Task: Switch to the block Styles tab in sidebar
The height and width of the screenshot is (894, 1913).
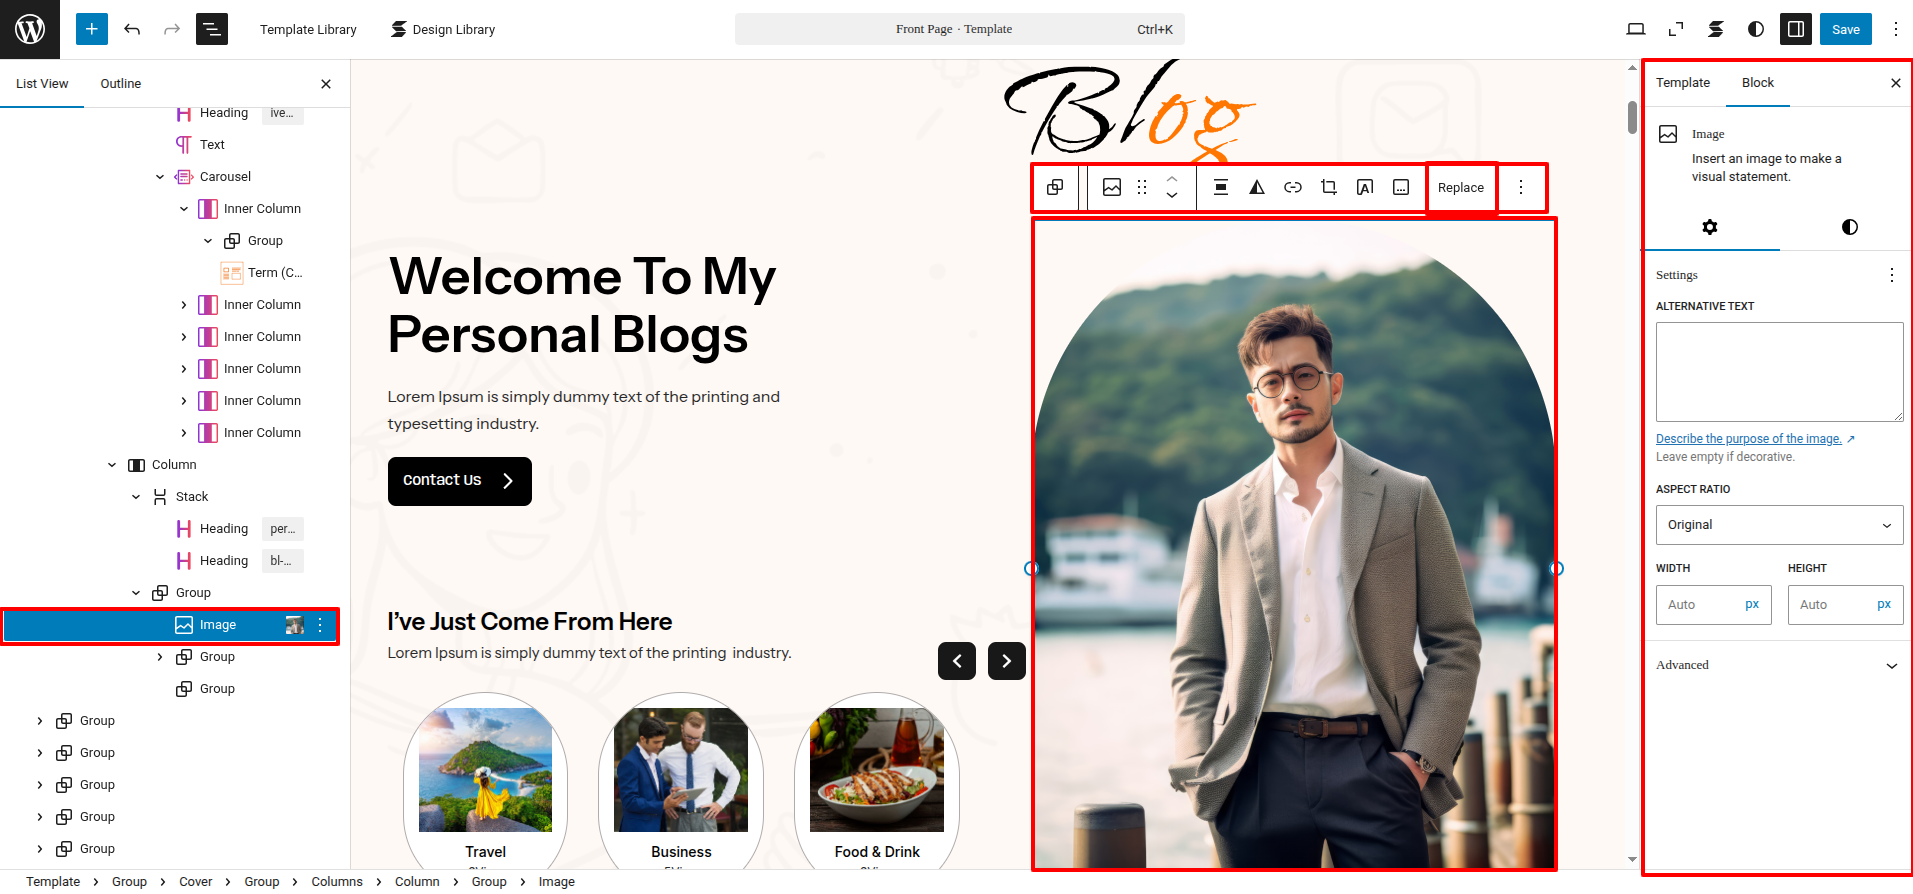Action: click(1849, 227)
